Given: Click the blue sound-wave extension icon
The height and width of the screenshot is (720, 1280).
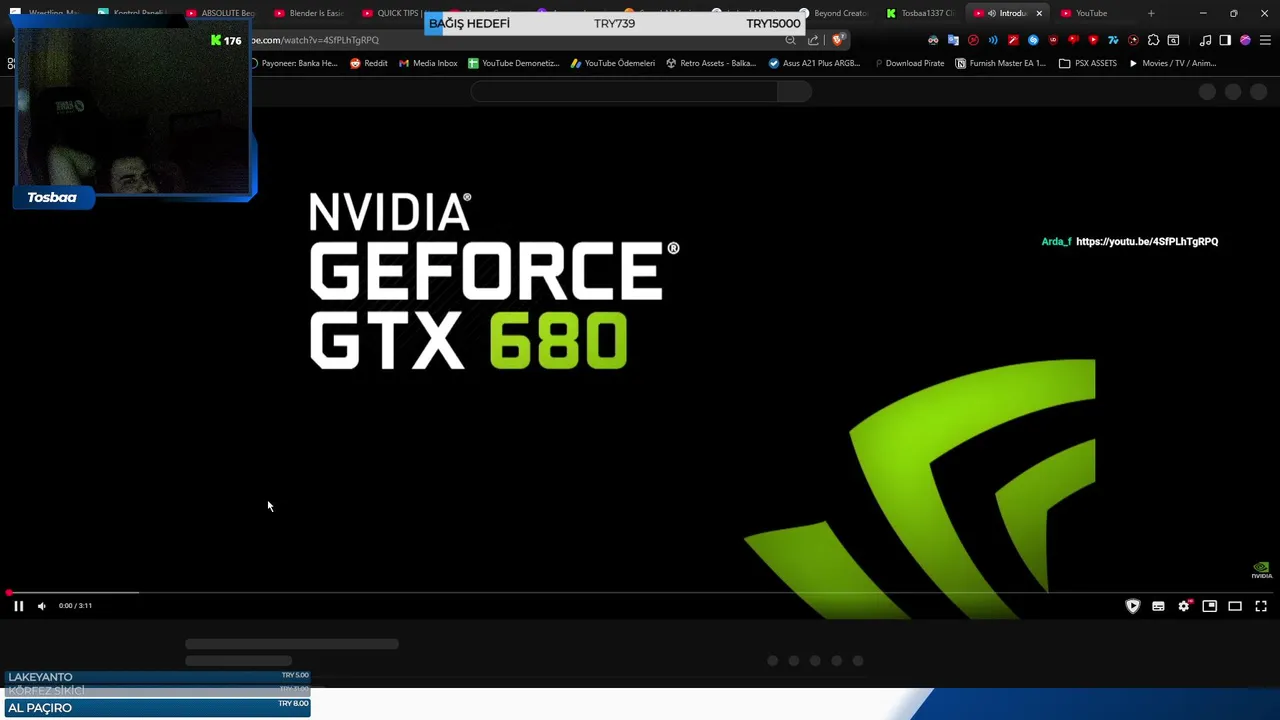Looking at the screenshot, I should (993, 40).
